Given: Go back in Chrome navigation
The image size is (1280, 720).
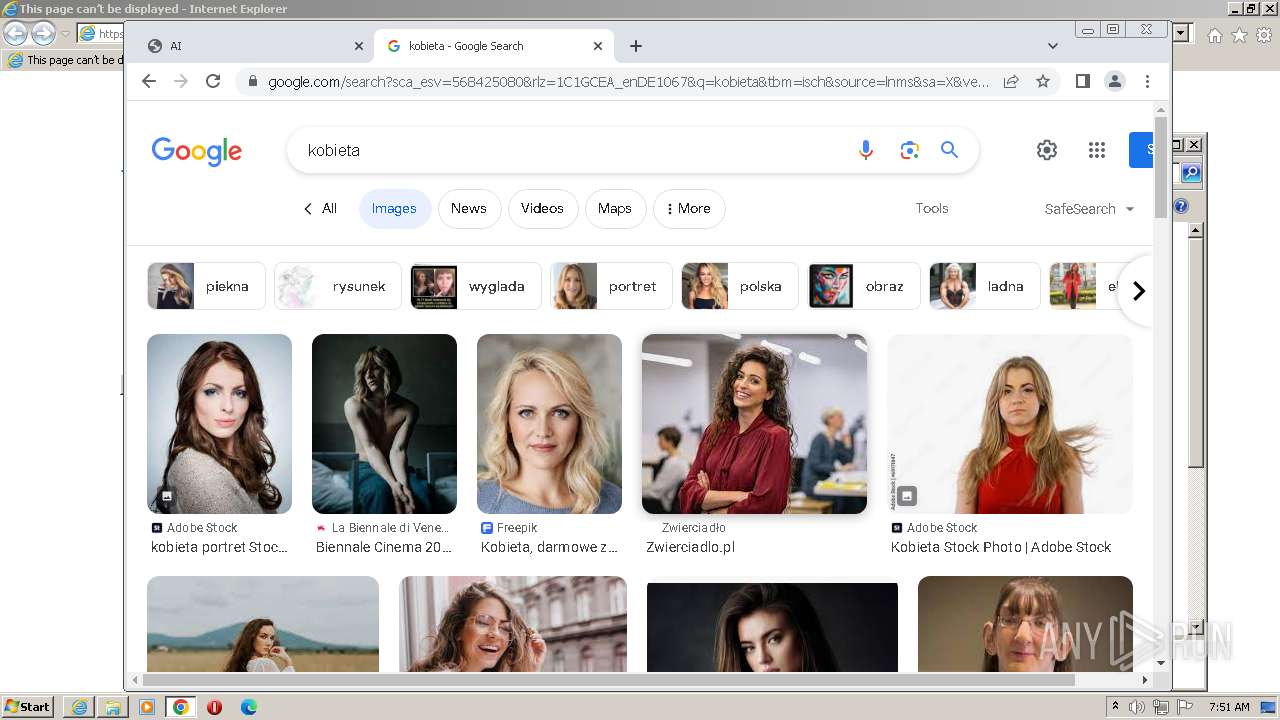Looking at the screenshot, I should [149, 81].
